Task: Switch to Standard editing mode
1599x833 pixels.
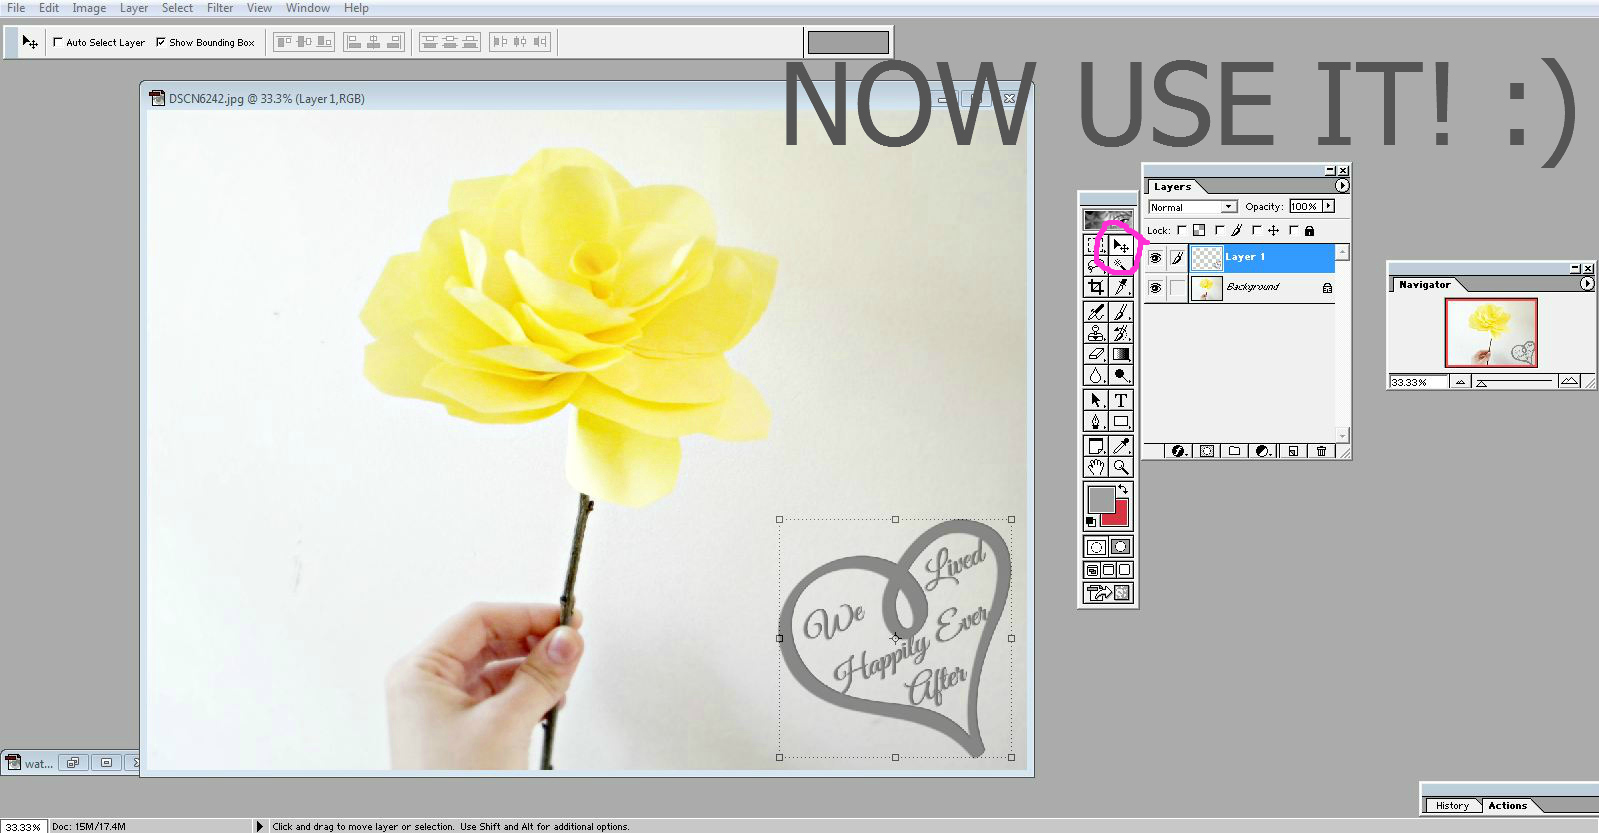Action: tap(1096, 547)
